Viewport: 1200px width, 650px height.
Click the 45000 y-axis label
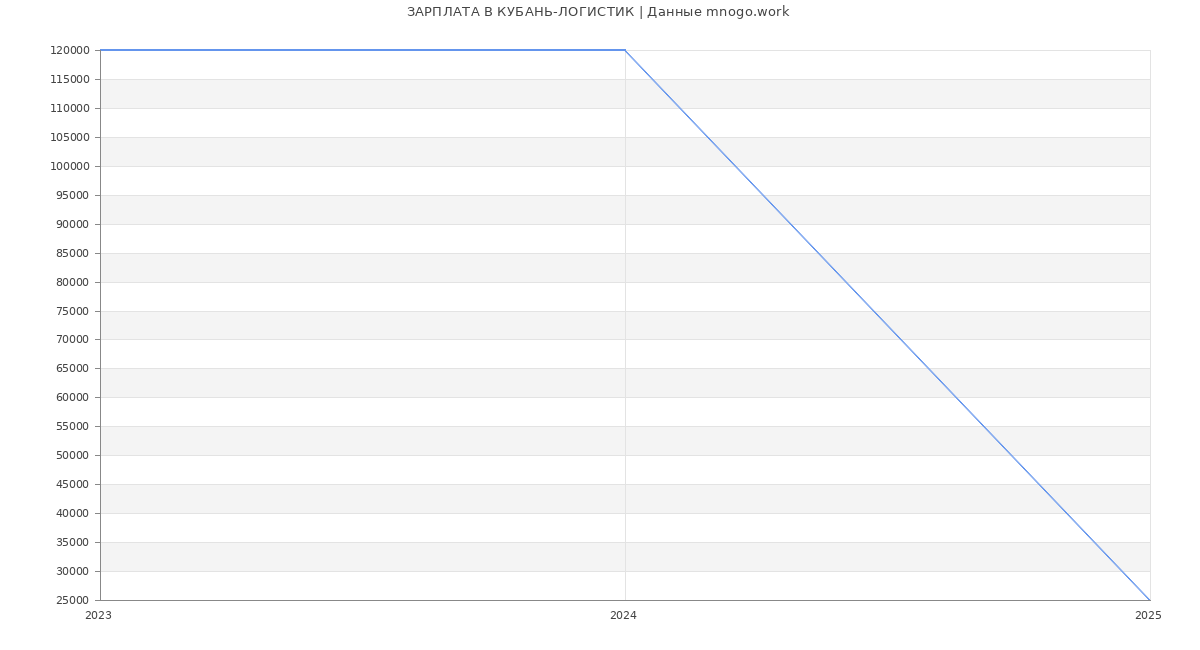click(72, 484)
